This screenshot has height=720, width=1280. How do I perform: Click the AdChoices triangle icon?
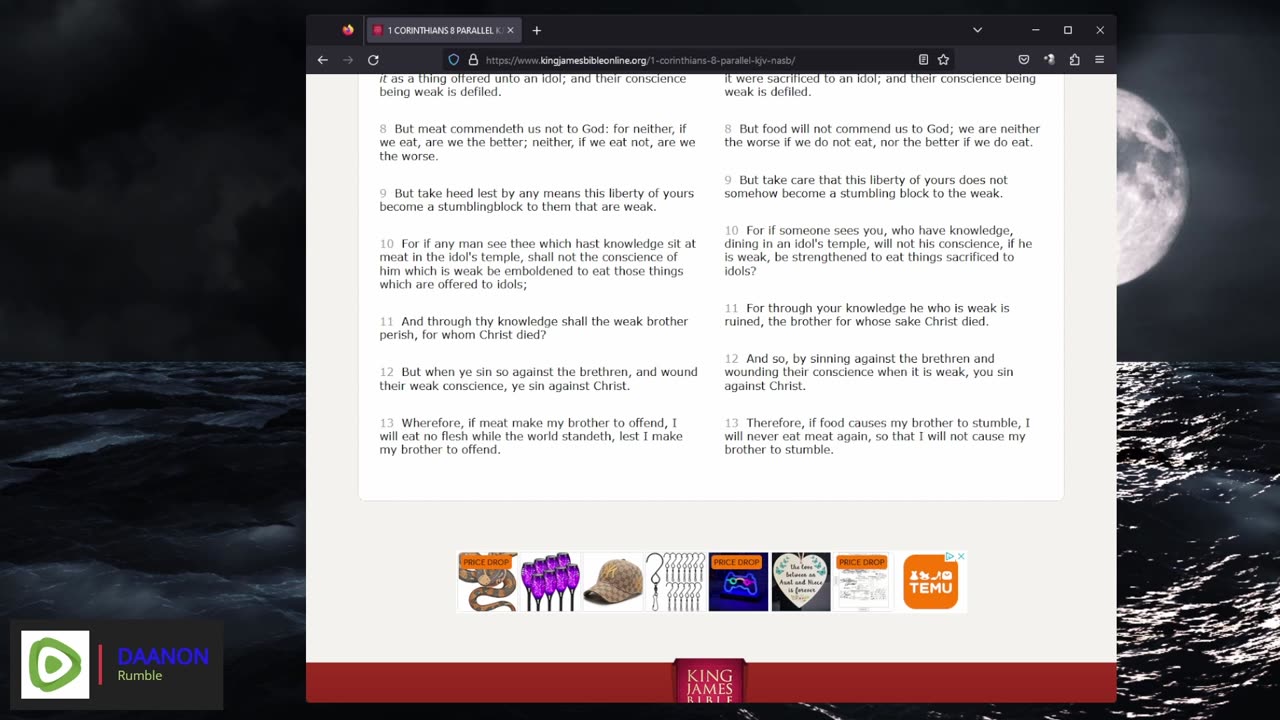pyautogui.click(x=950, y=556)
